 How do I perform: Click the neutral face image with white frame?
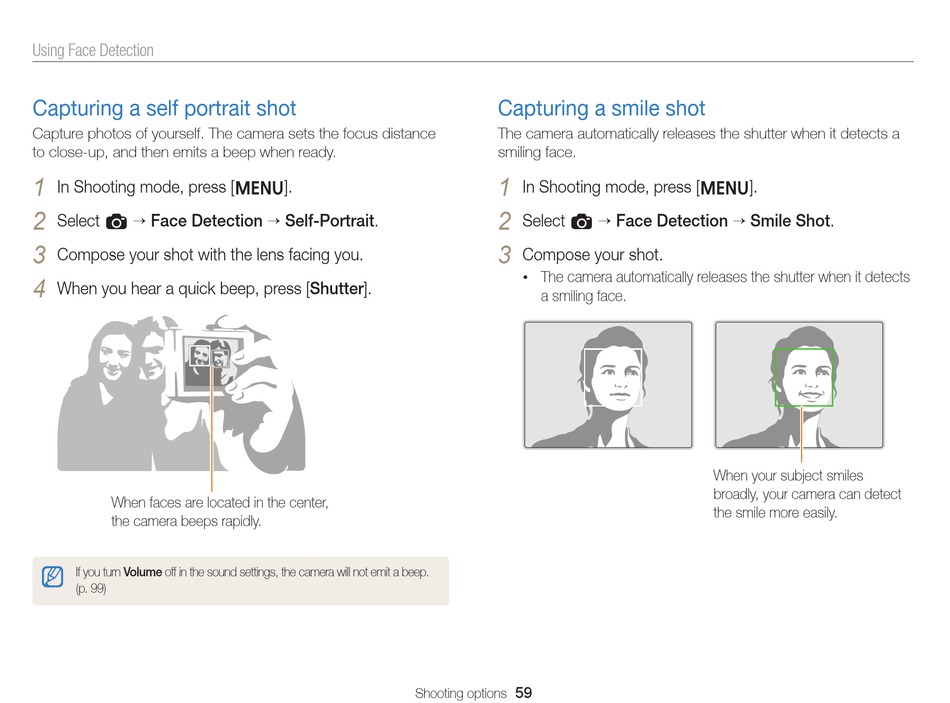tap(608, 385)
